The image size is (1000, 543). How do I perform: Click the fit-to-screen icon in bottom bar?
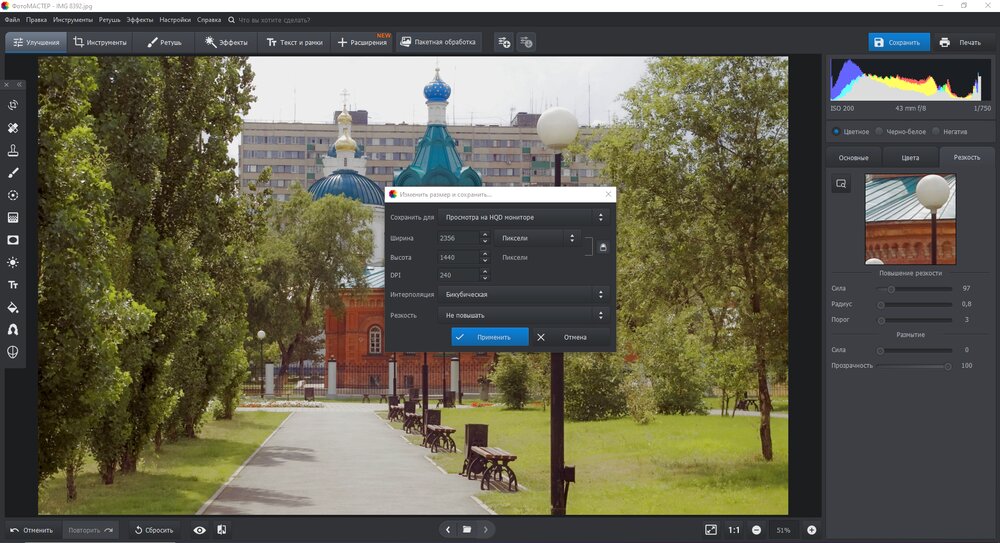pos(710,530)
